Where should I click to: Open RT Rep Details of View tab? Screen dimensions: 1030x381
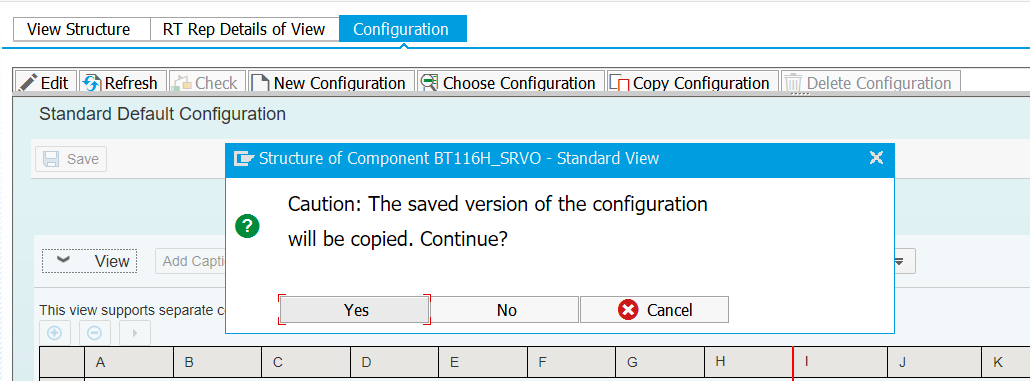click(x=244, y=30)
